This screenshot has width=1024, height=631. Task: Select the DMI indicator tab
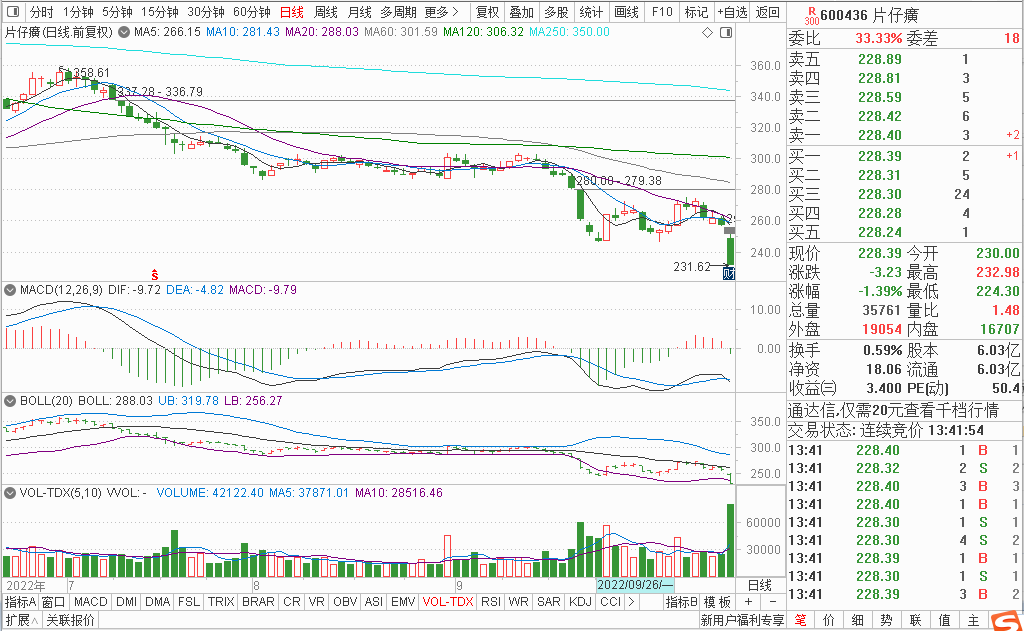[x=126, y=602]
